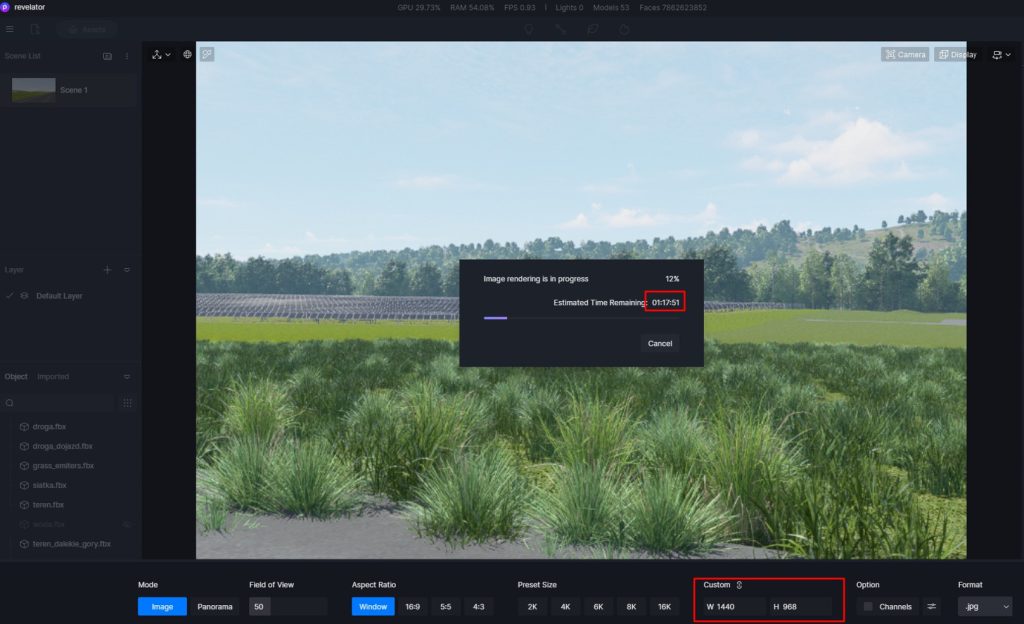This screenshot has width=1024, height=624.
Task: Click the grid view icon beside object search
Action: [127, 403]
